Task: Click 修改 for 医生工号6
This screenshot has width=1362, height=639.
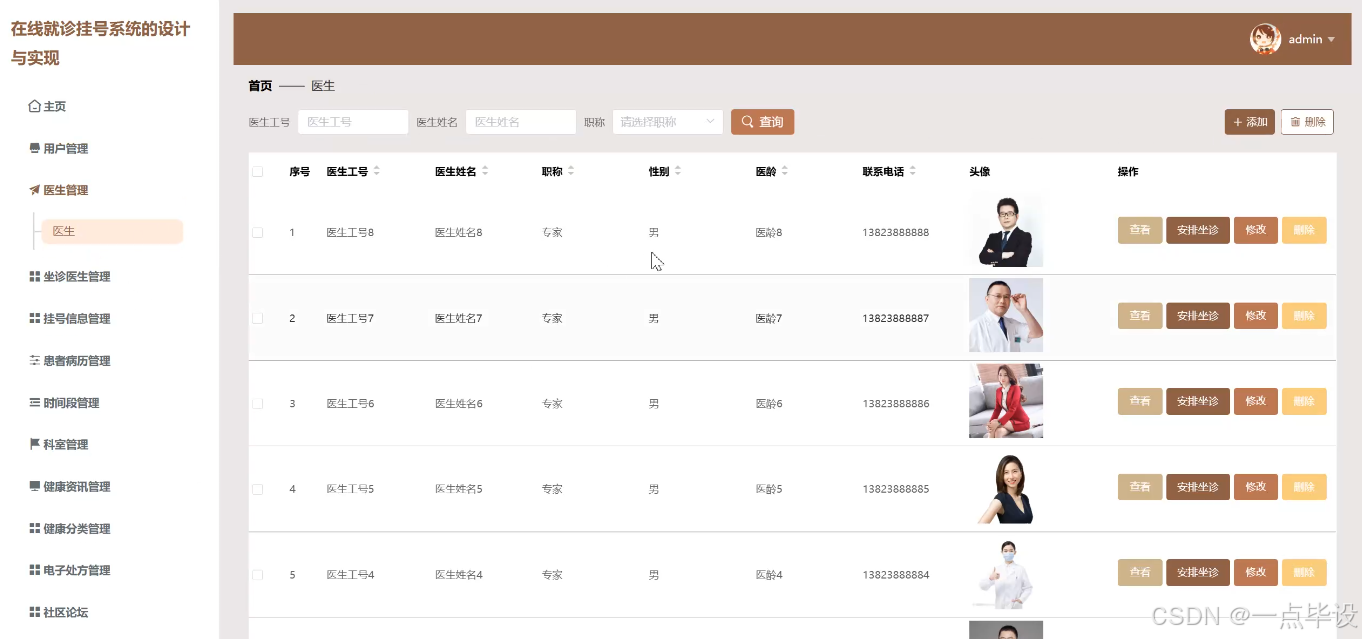Action: pos(1256,401)
